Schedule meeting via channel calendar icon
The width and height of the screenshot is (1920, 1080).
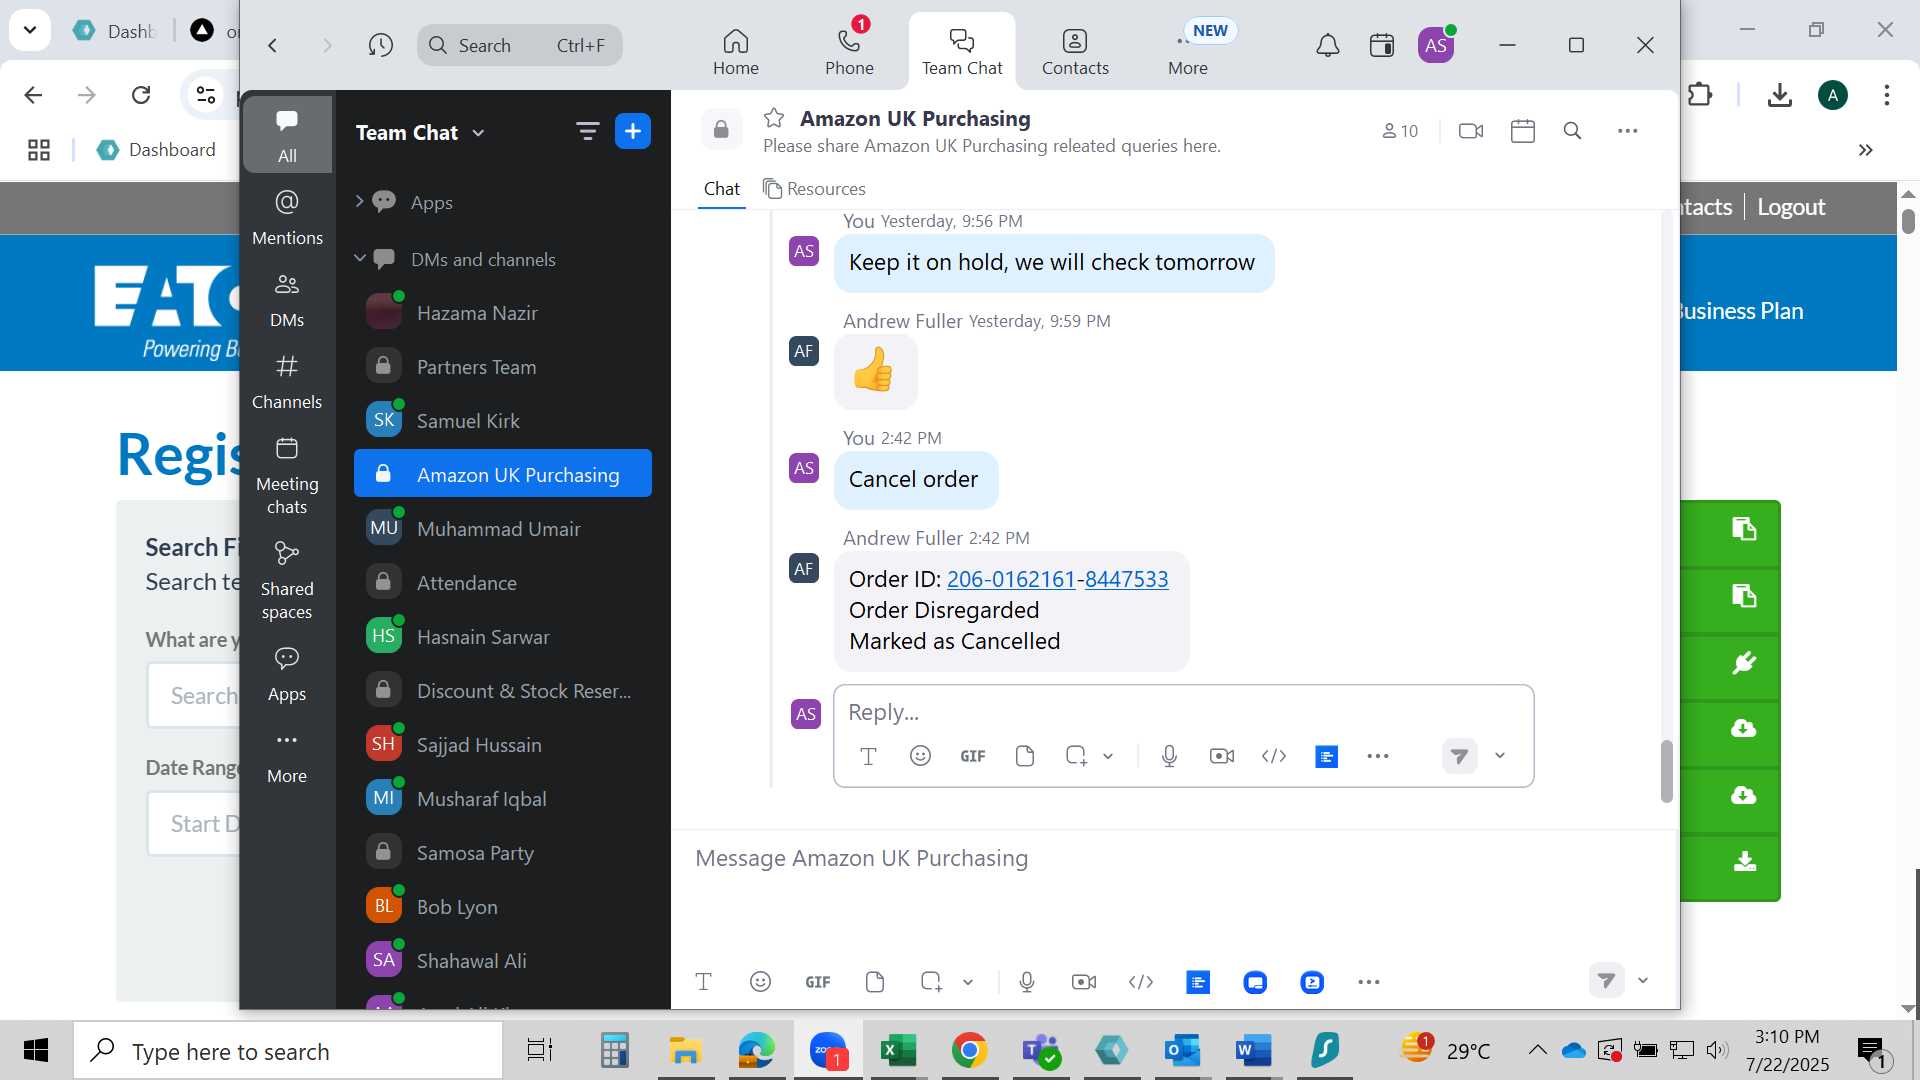tap(1522, 131)
